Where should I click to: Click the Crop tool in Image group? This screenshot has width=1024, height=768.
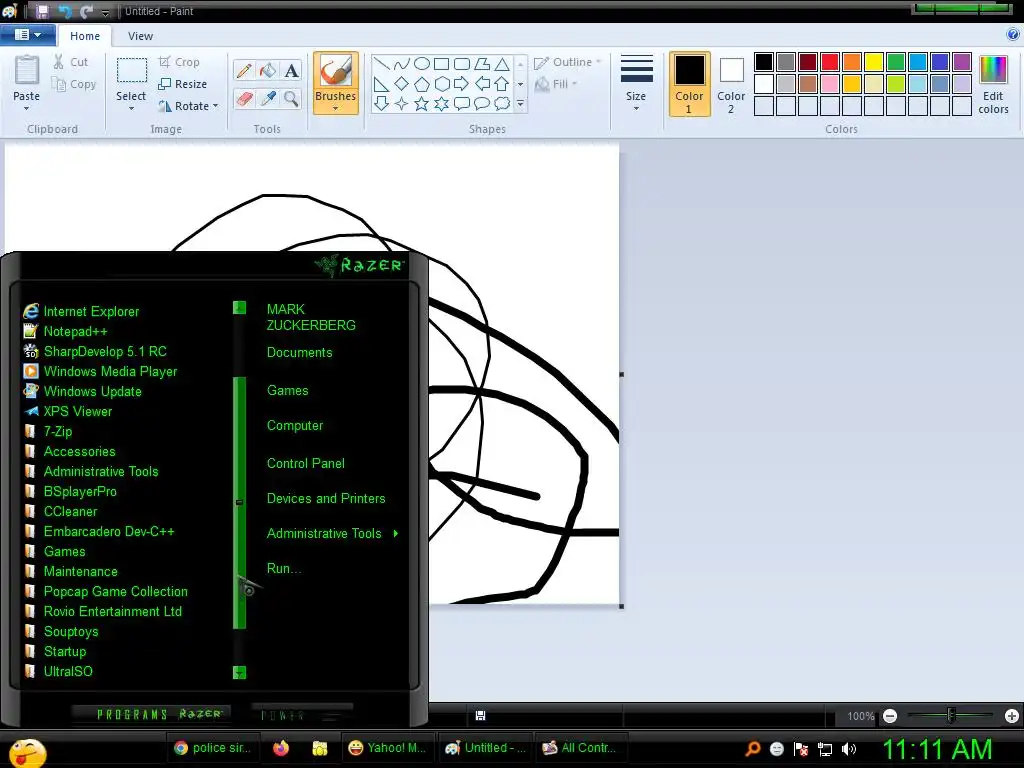(x=179, y=62)
